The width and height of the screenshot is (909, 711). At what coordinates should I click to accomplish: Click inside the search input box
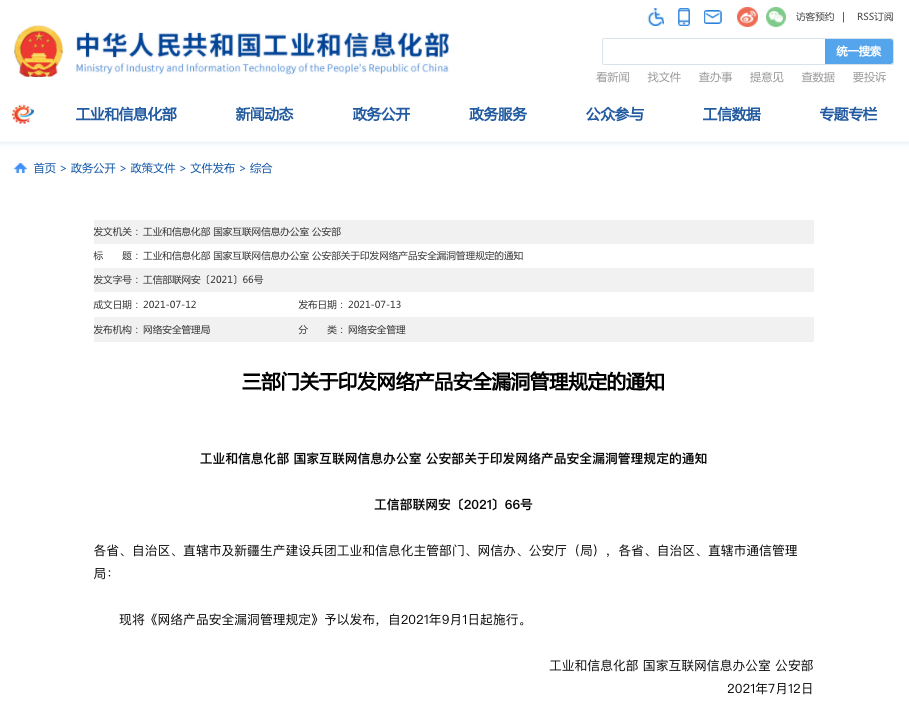714,50
